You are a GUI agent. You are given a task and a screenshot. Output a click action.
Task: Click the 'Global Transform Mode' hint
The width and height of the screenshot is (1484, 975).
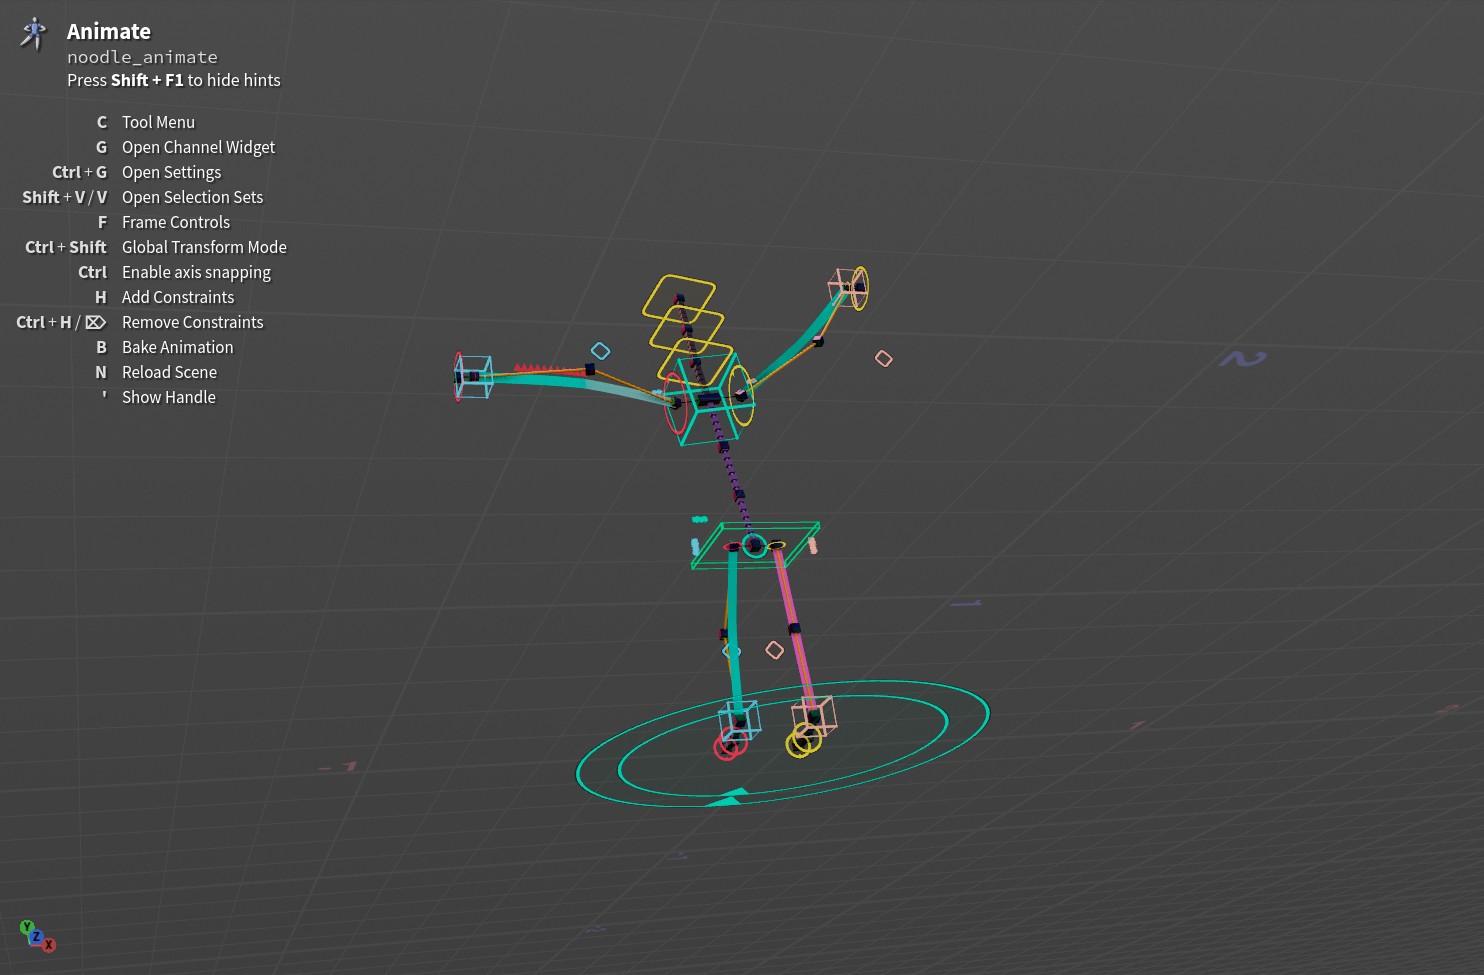point(204,247)
